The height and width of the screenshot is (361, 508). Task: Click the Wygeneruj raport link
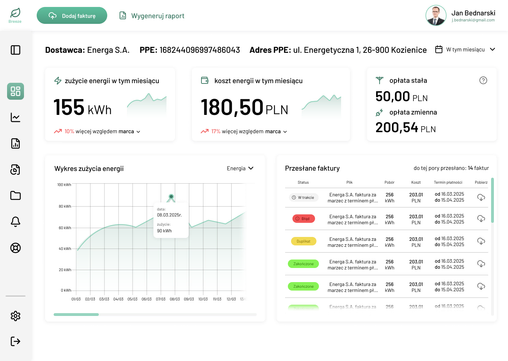[152, 16]
